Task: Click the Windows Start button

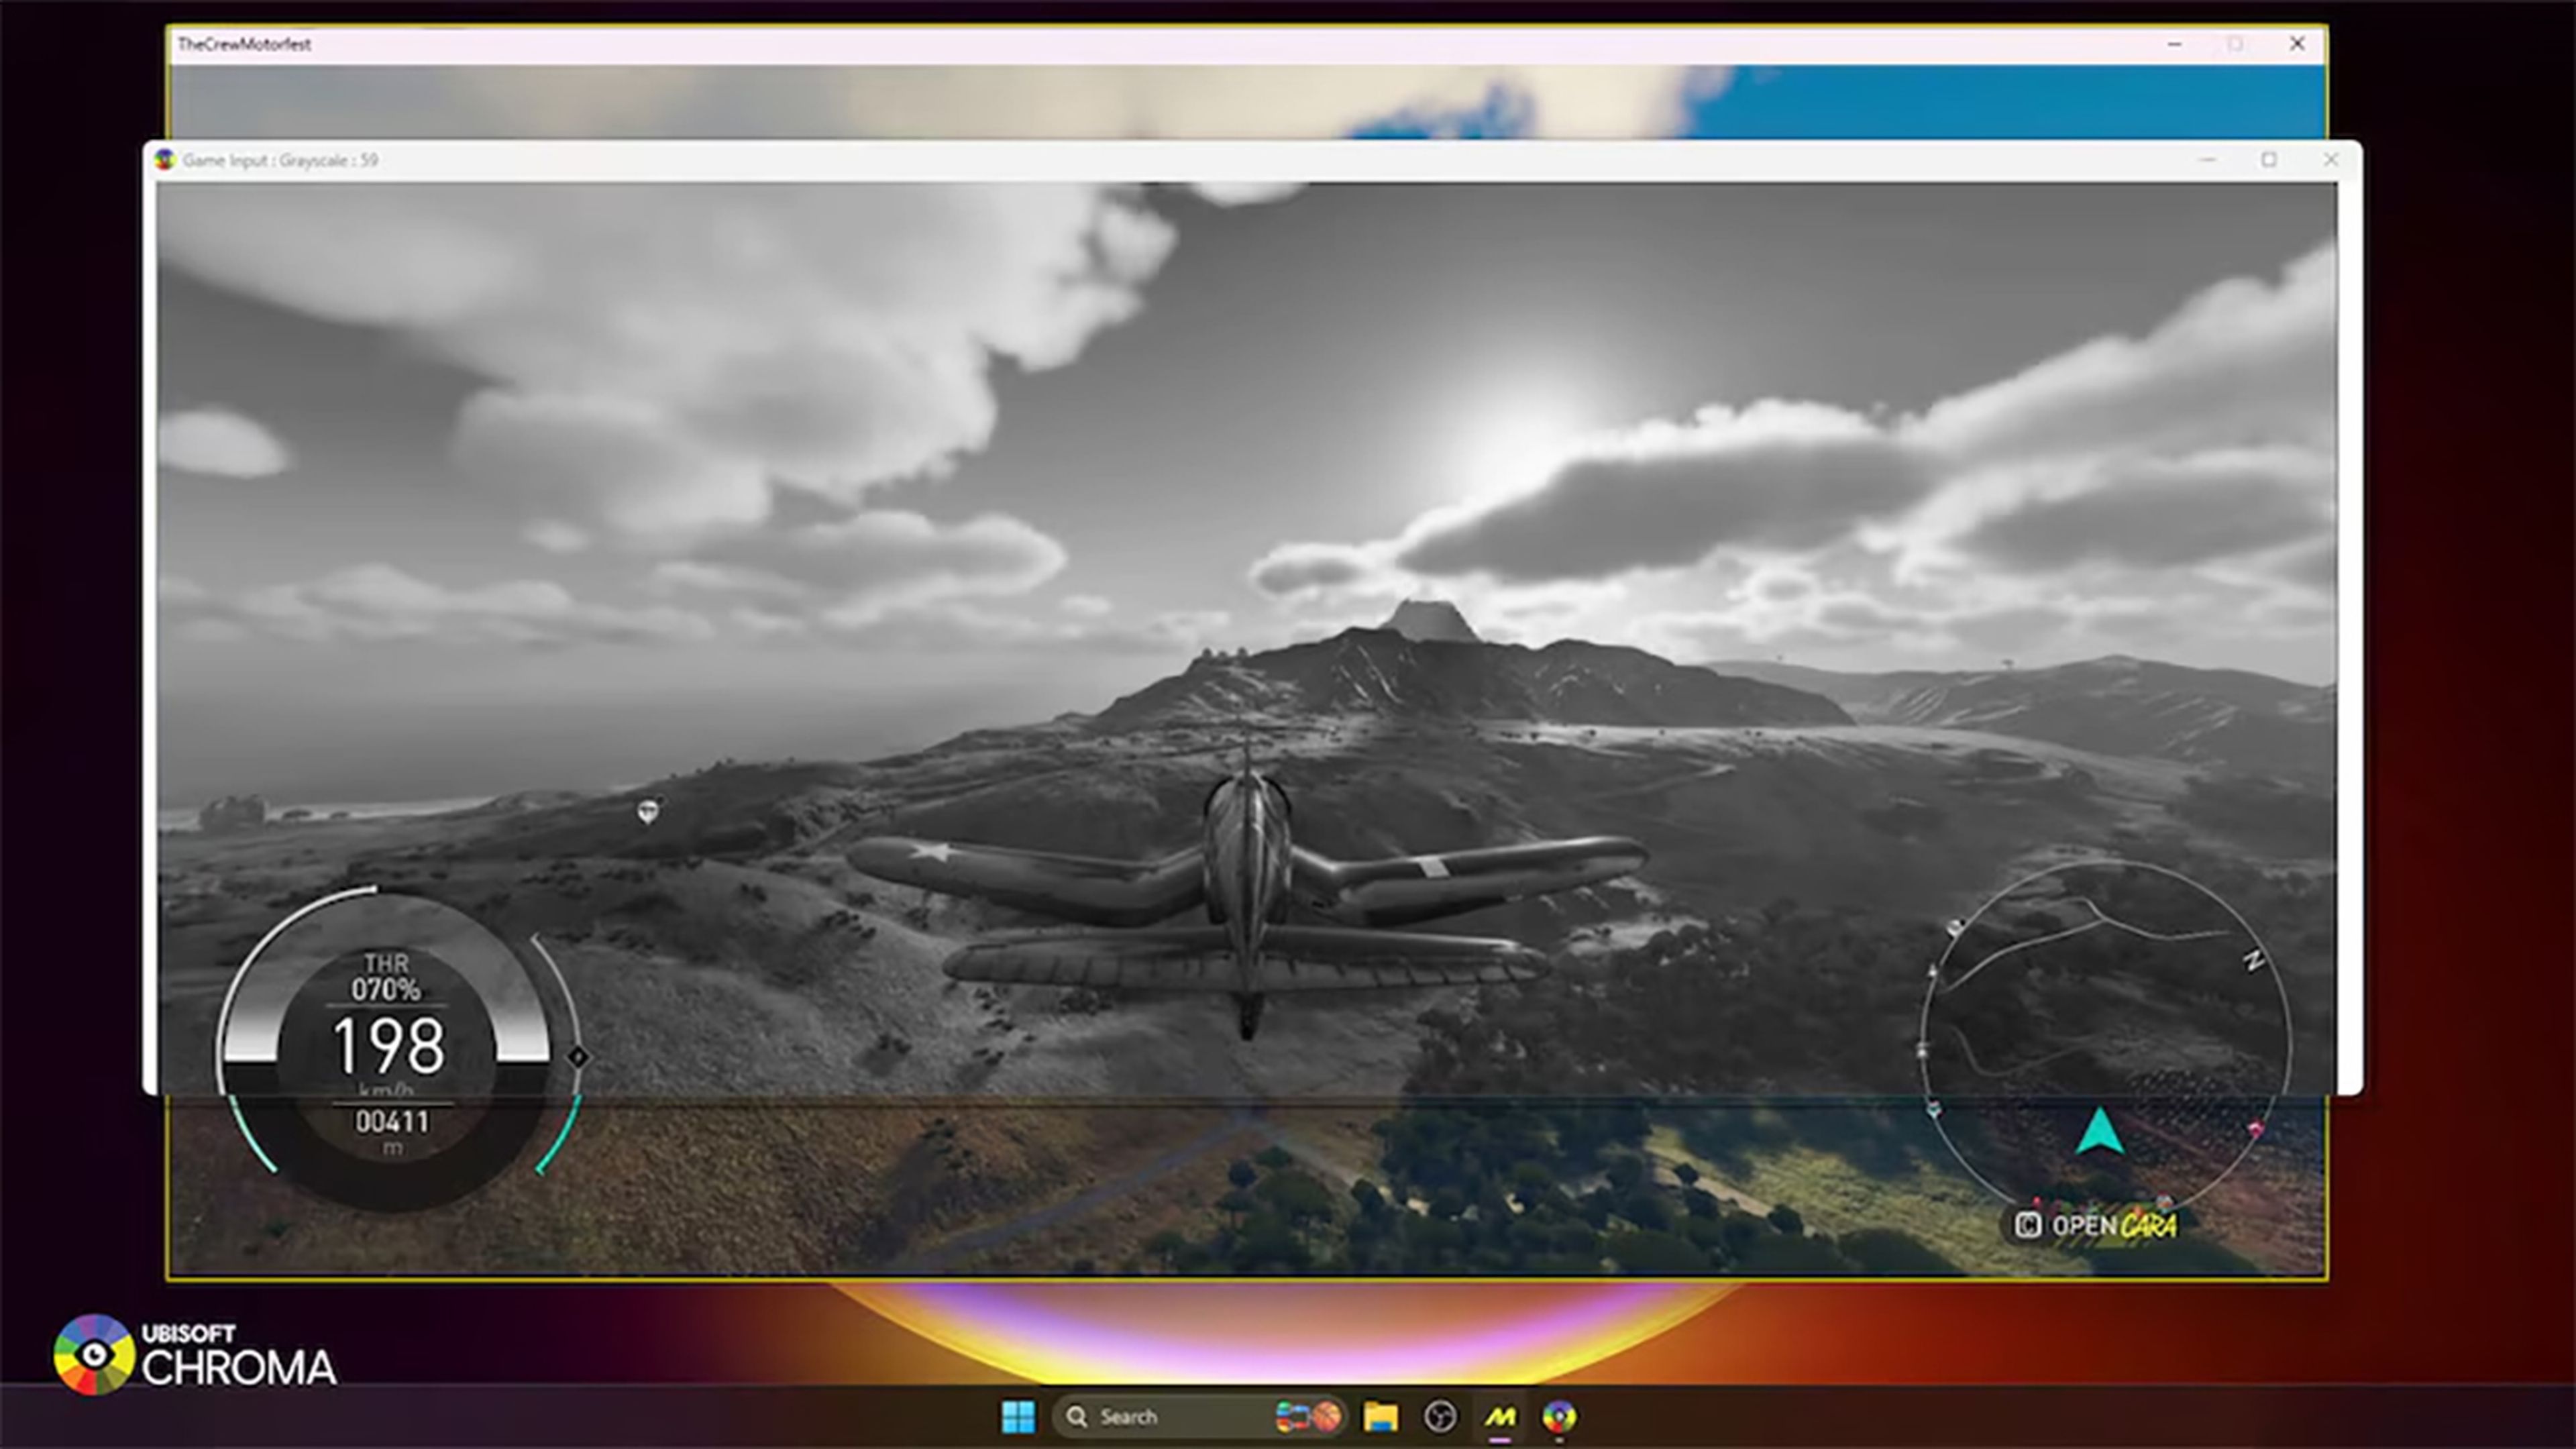Action: coord(1020,1416)
